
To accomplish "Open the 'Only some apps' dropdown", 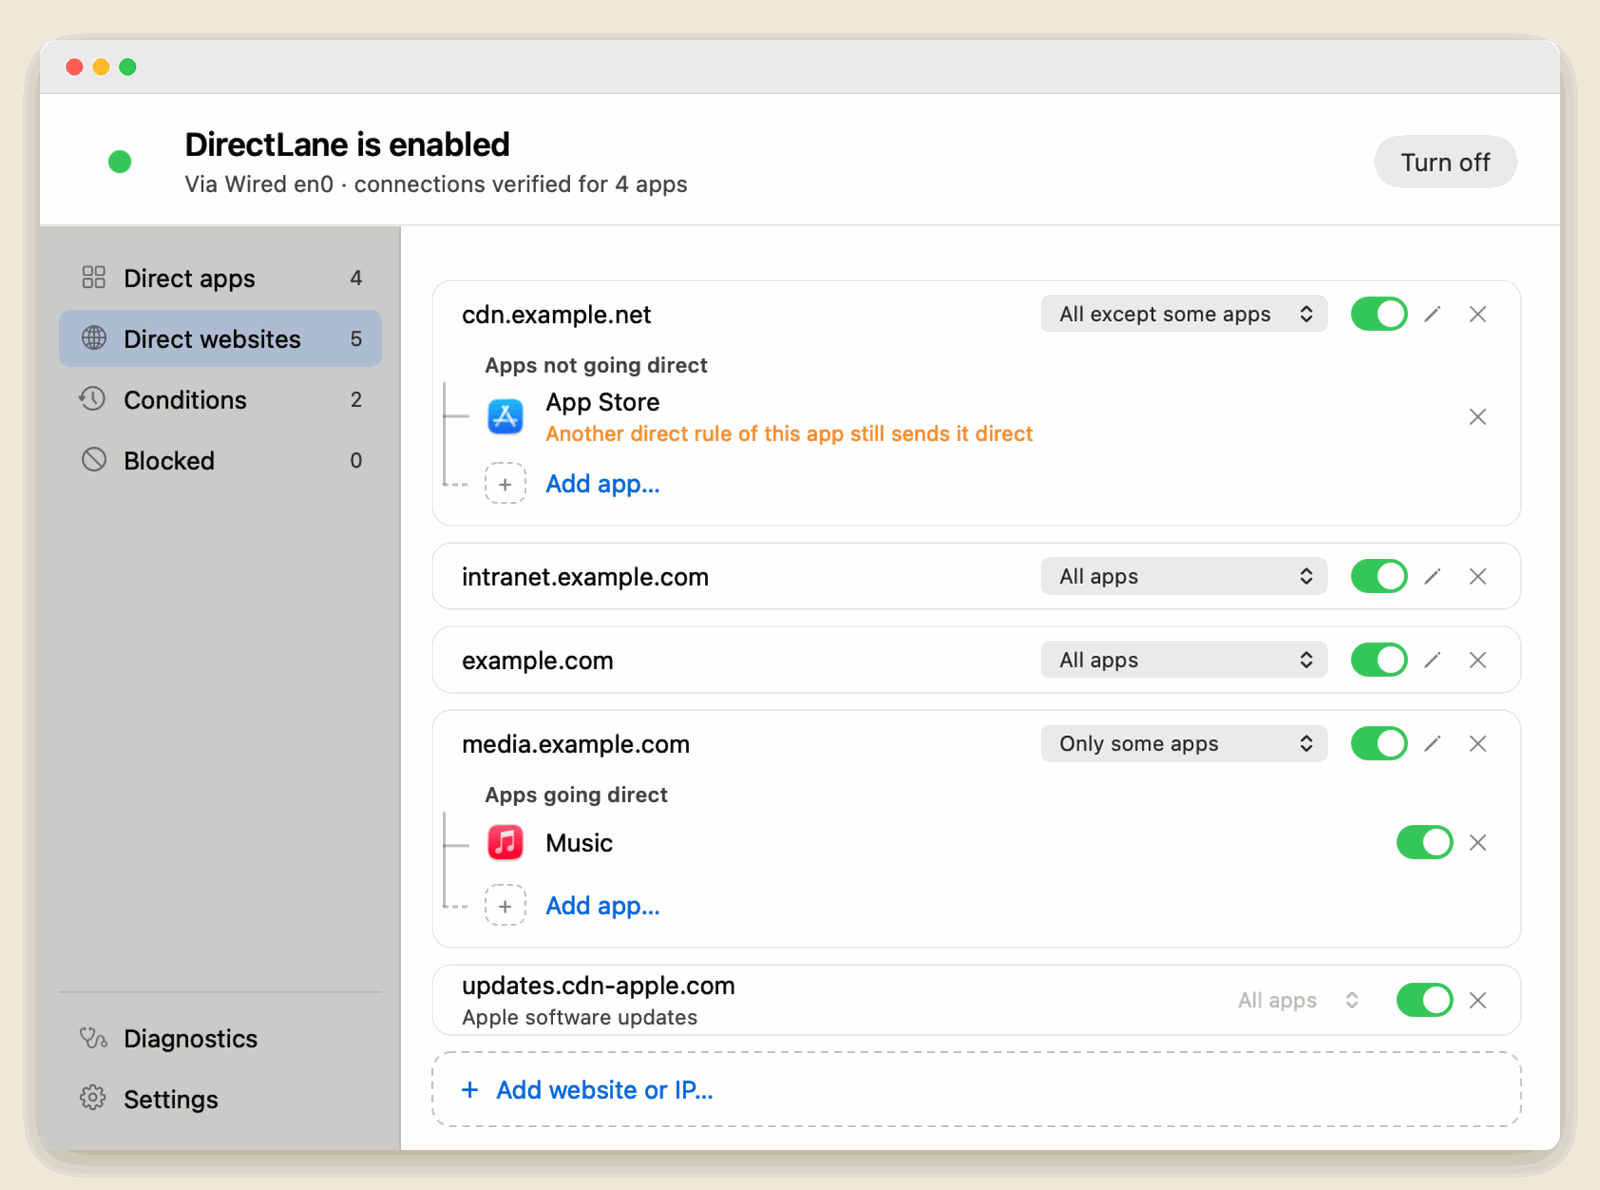I will click(1184, 744).
